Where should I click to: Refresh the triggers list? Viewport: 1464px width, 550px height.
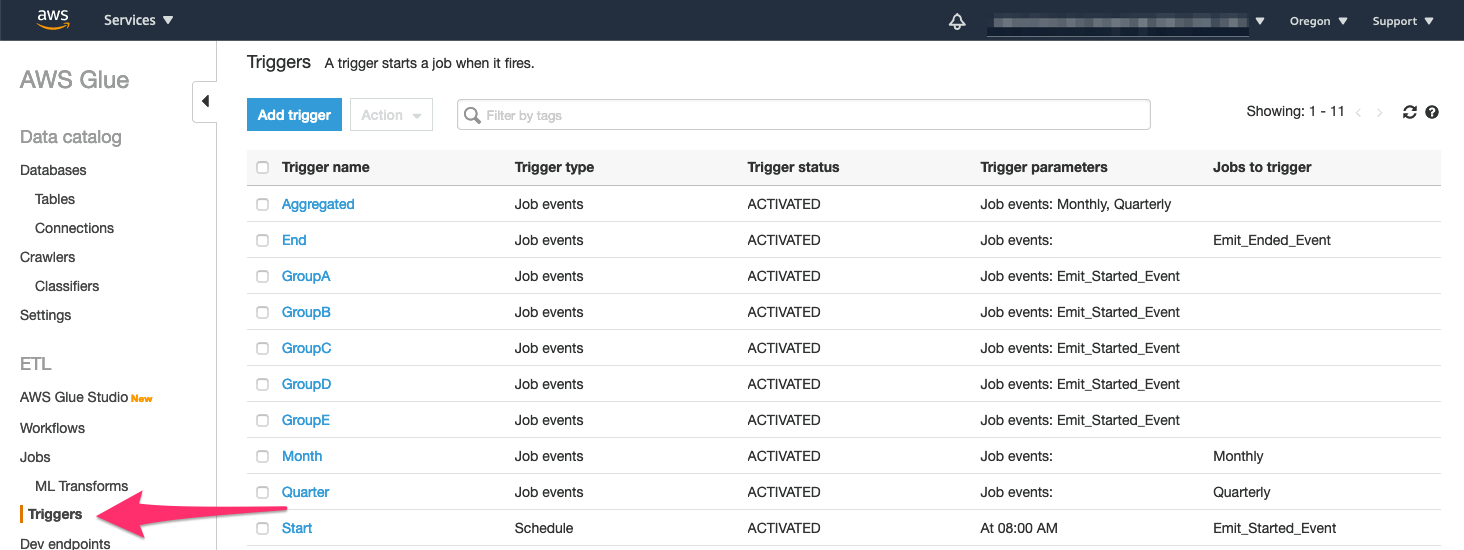pos(1410,112)
